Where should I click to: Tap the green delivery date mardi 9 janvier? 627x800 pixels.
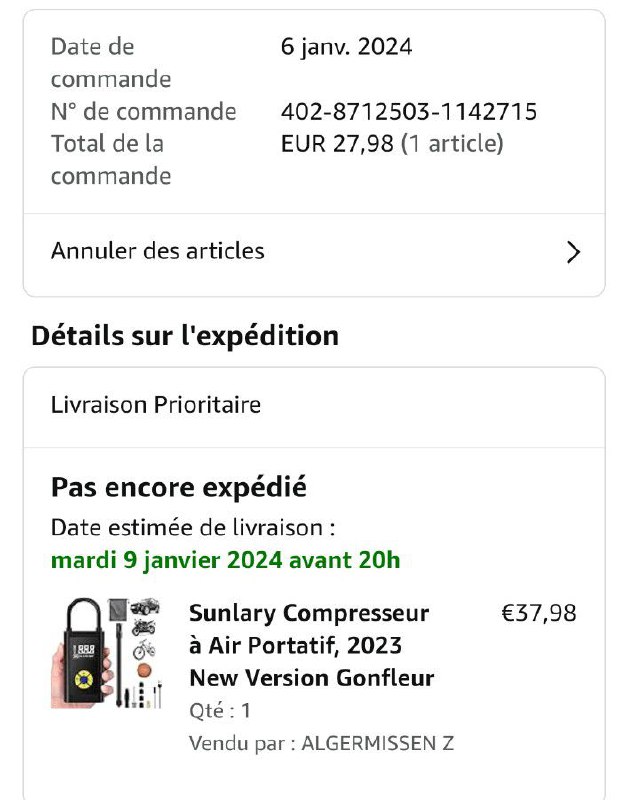[x=225, y=560]
